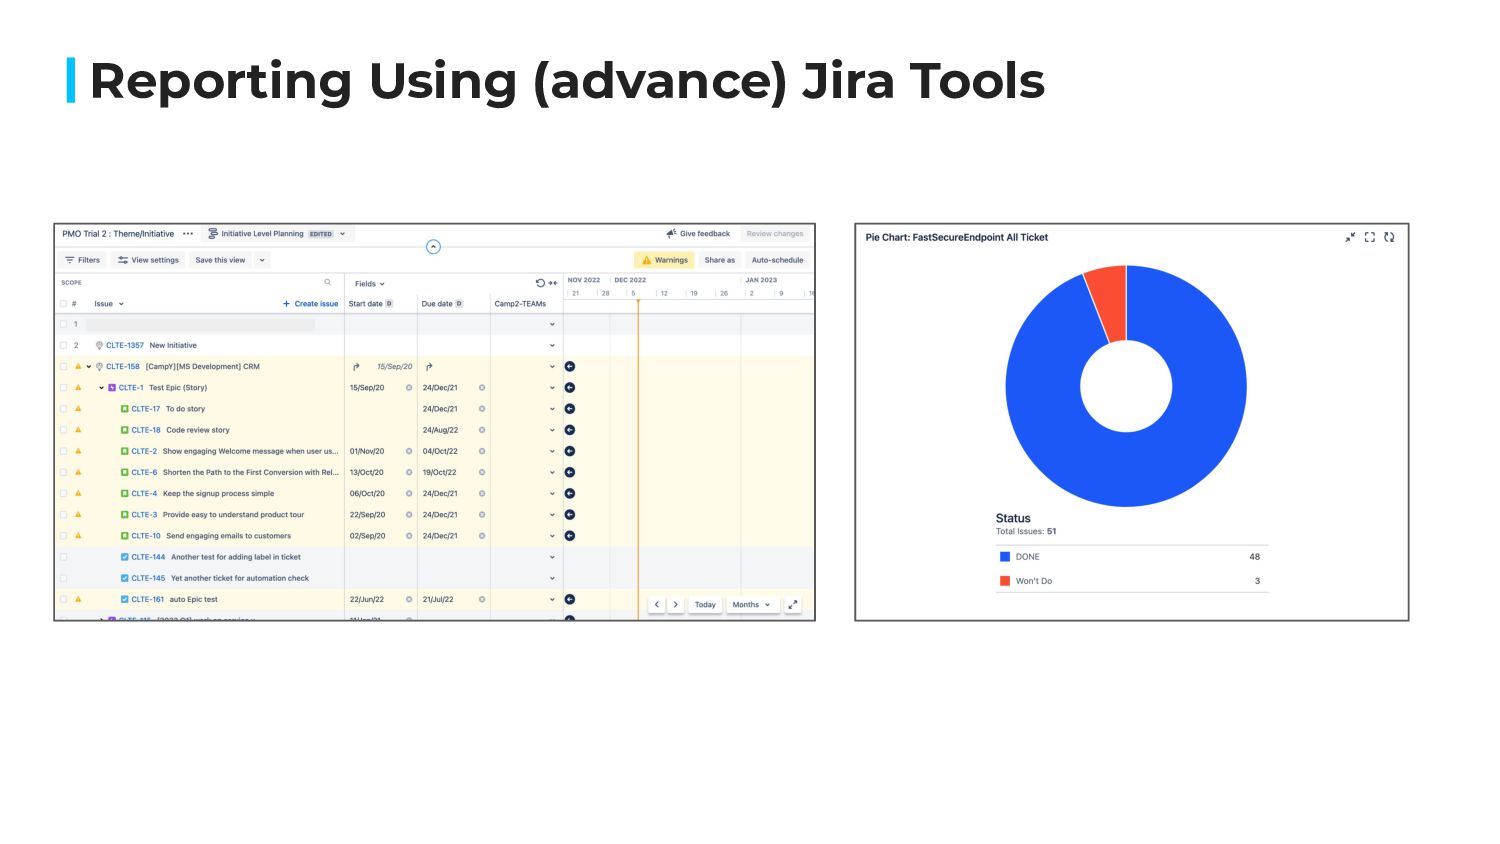Open team dropdown for CLTE-1357 row
The width and height of the screenshot is (1500, 844).
tap(552, 346)
